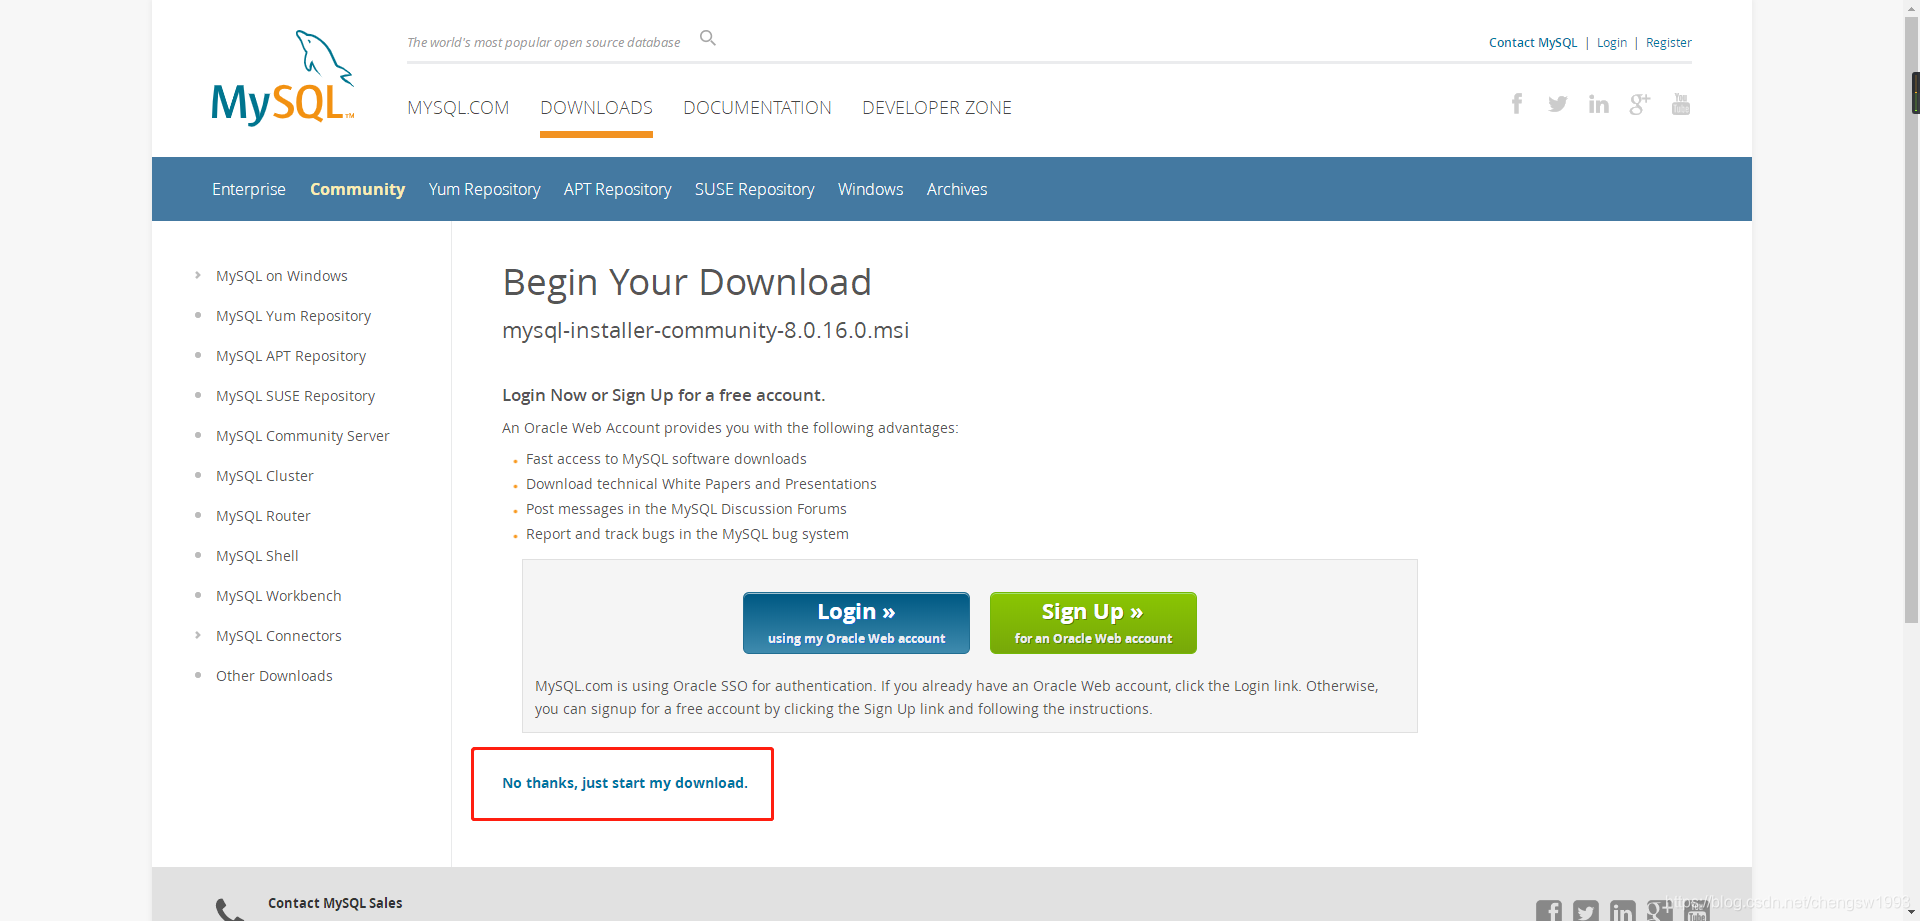The height and width of the screenshot is (921, 1920).
Task: Open MySQL SUSE Repository sidebar link
Action: coord(295,396)
